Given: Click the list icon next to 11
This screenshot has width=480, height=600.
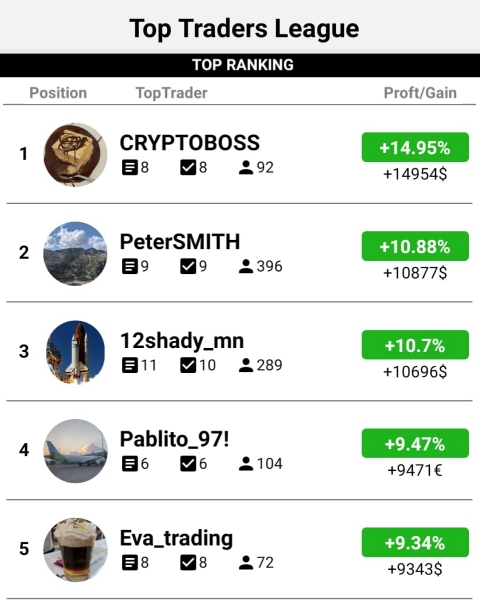Looking at the screenshot, I should point(130,365).
